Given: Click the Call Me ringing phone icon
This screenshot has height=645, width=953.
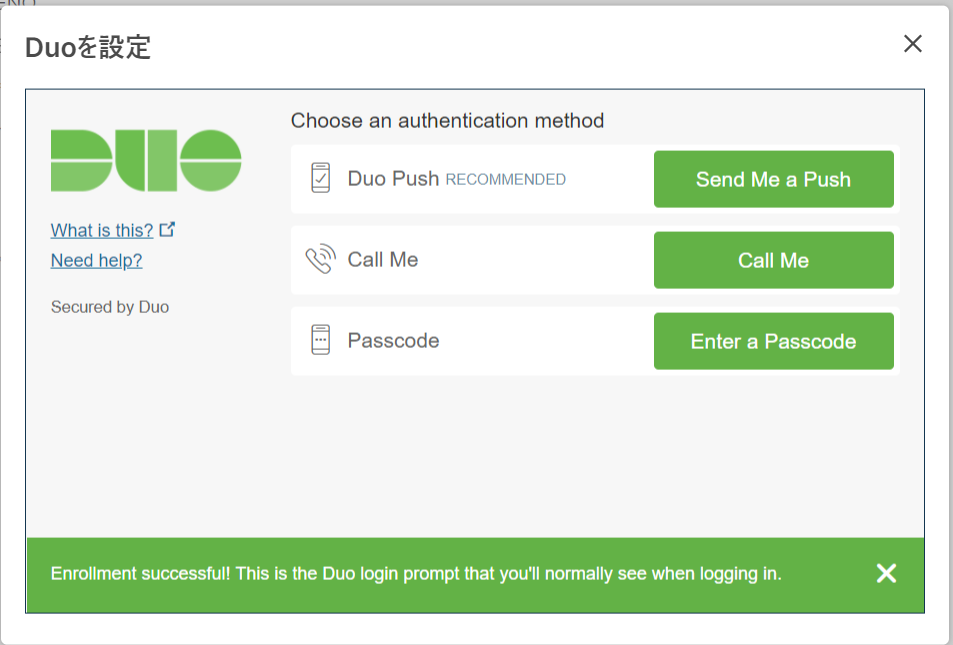Looking at the screenshot, I should point(320,260).
